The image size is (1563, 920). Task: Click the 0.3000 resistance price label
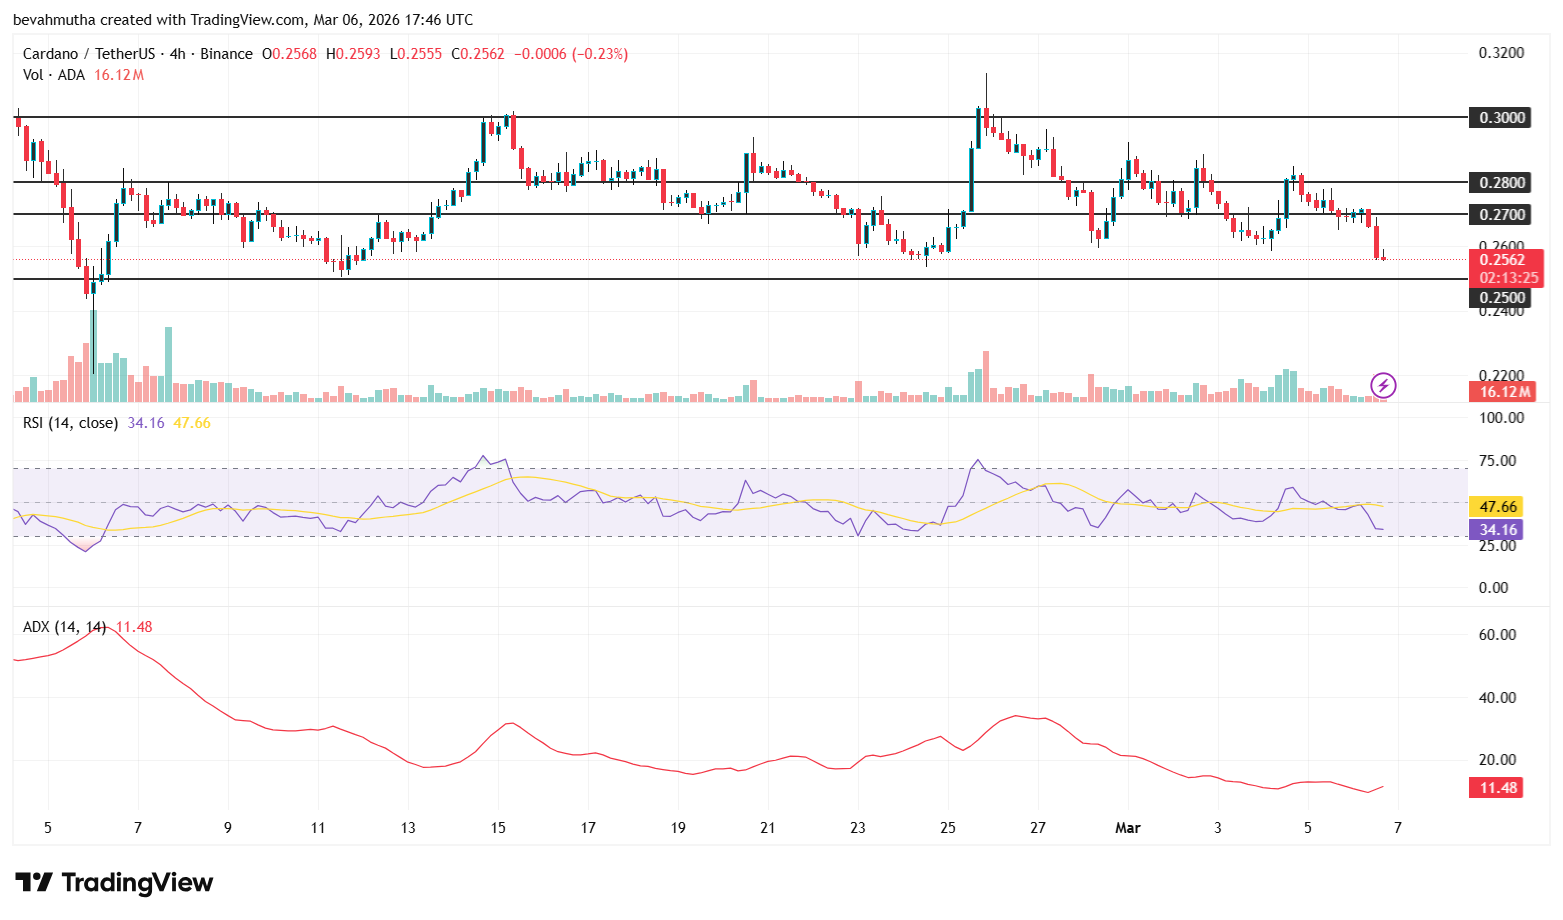click(1500, 117)
